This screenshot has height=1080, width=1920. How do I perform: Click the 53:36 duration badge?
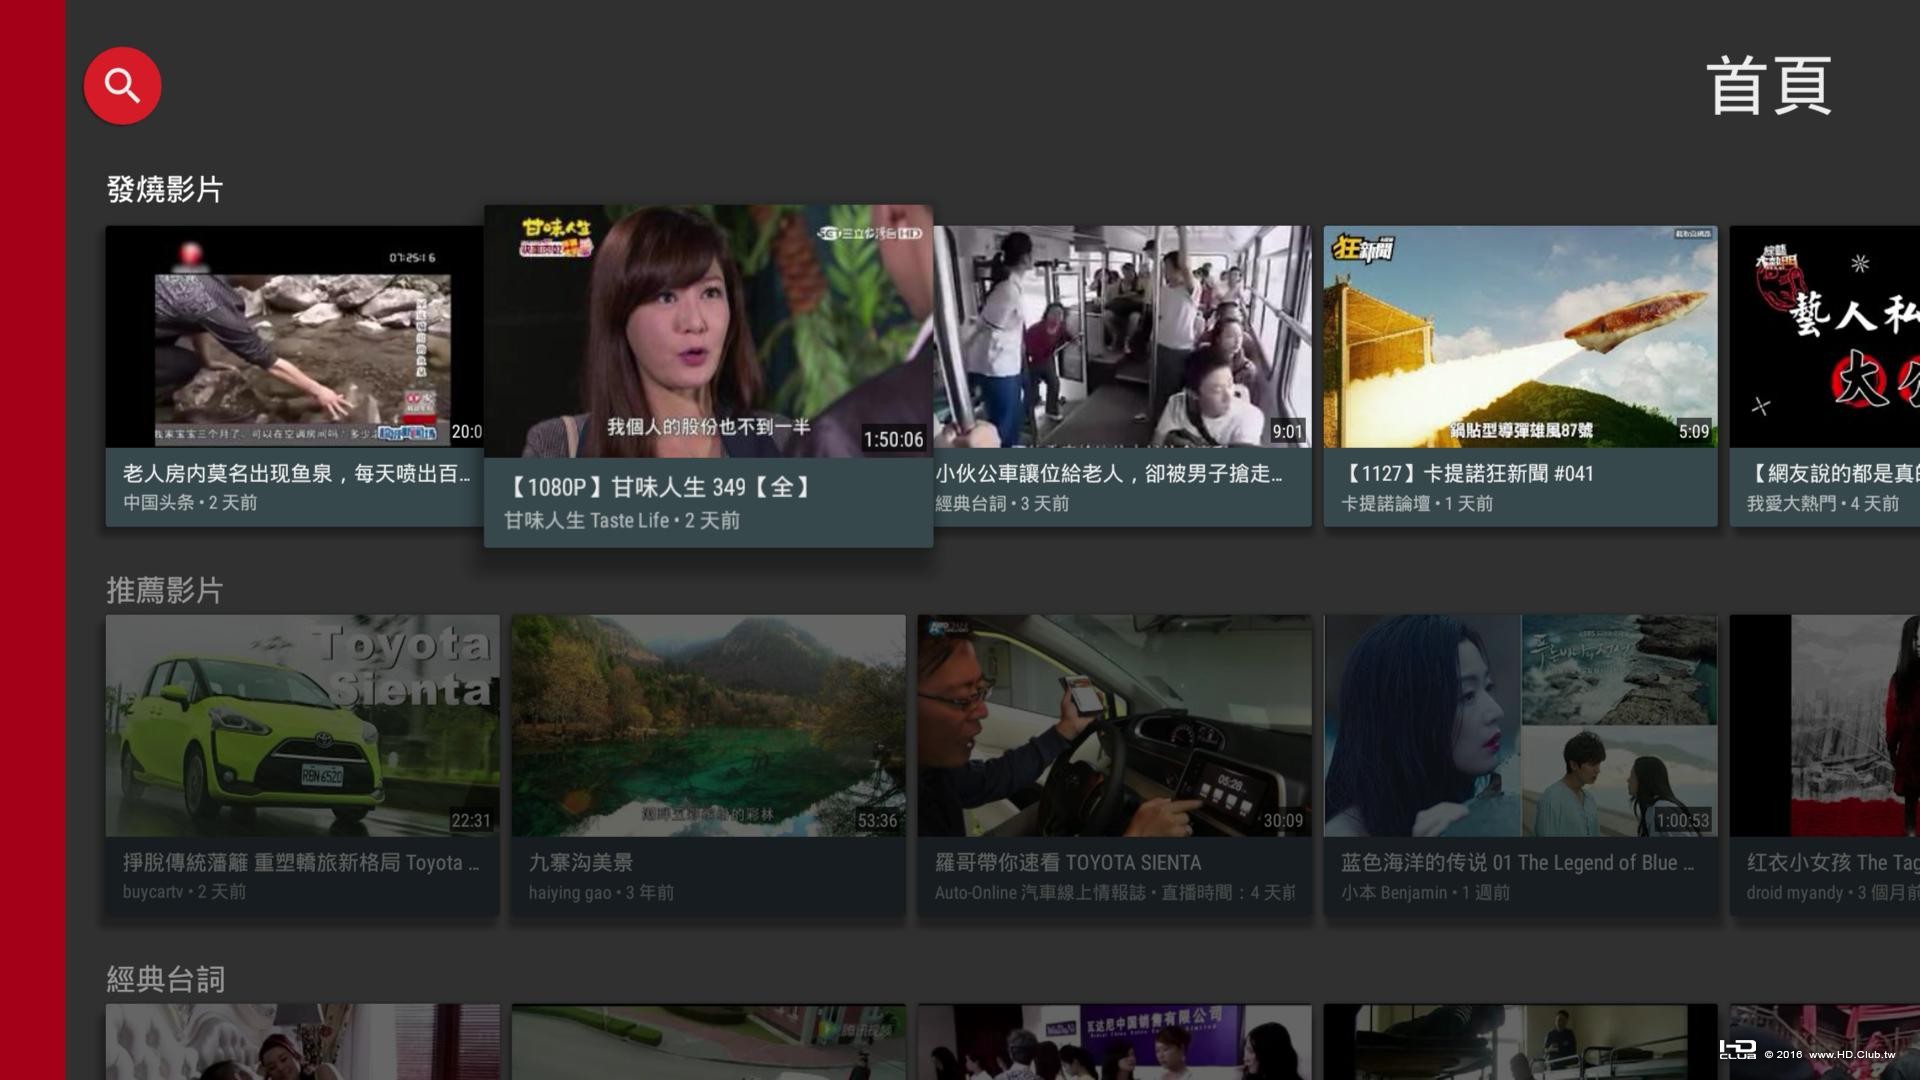click(x=877, y=820)
